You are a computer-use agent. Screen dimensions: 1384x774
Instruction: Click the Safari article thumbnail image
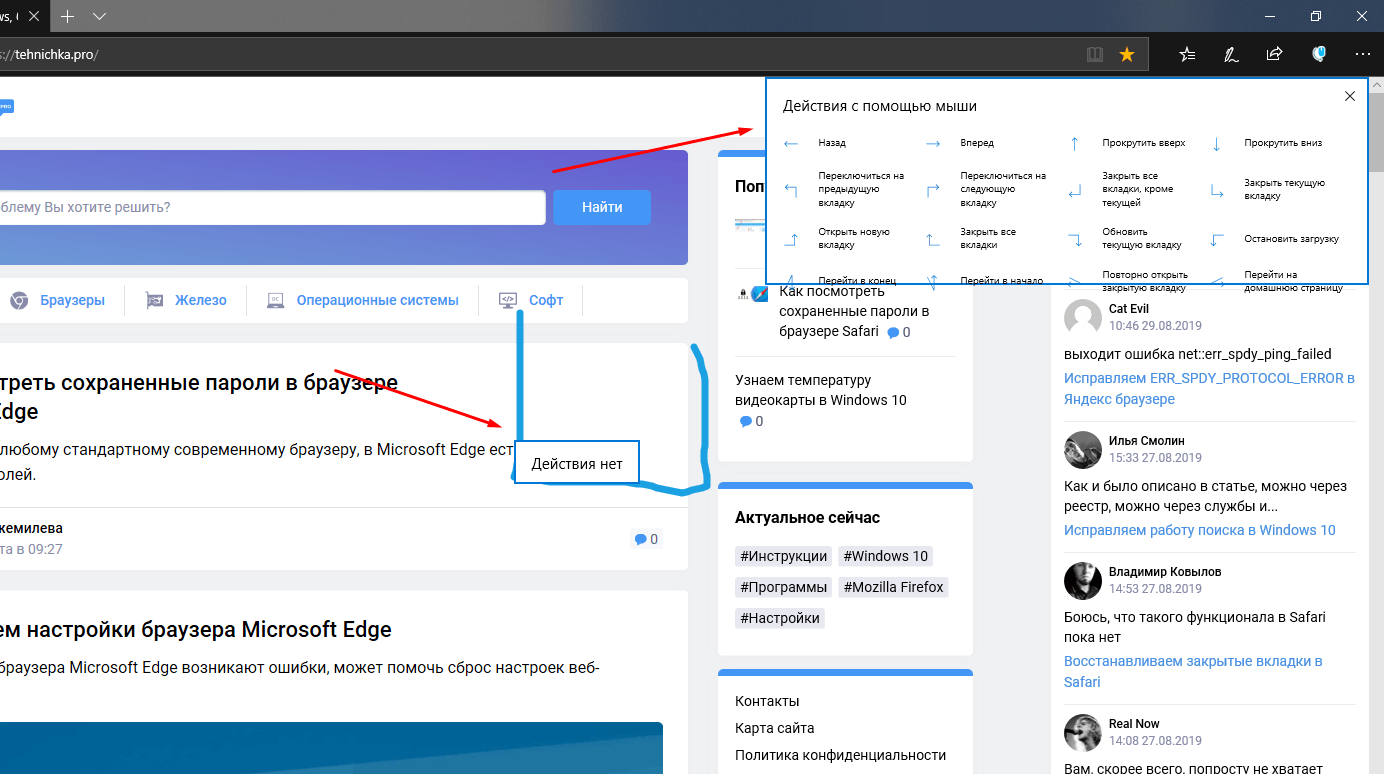pos(751,292)
